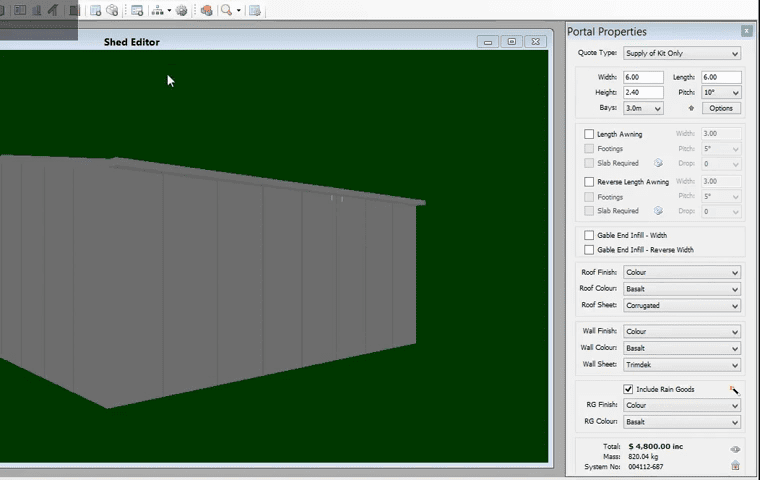Click the Width input field
This screenshot has height=480, width=760.
(x=643, y=77)
